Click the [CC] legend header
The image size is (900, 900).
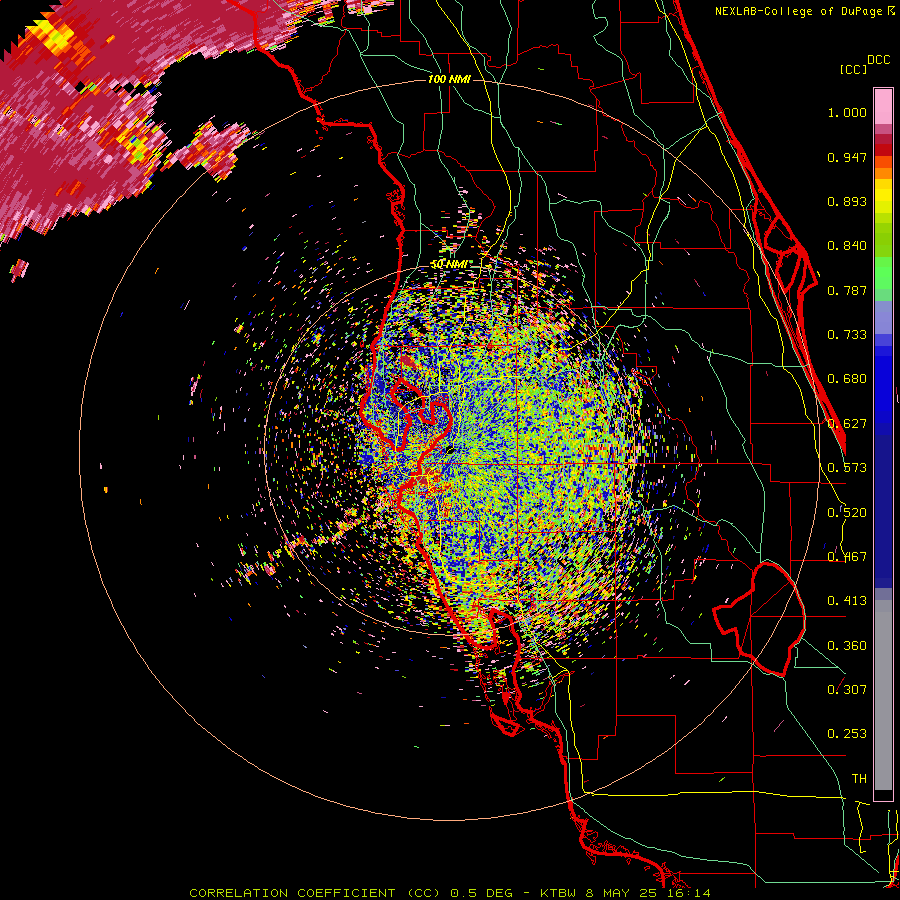point(853,69)
